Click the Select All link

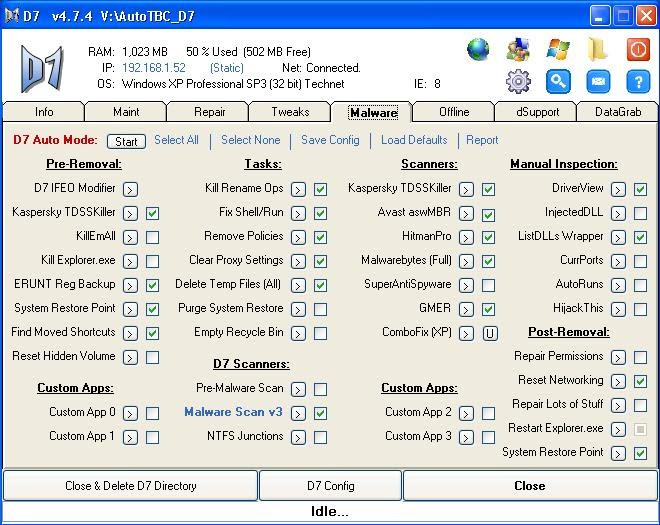176,140
